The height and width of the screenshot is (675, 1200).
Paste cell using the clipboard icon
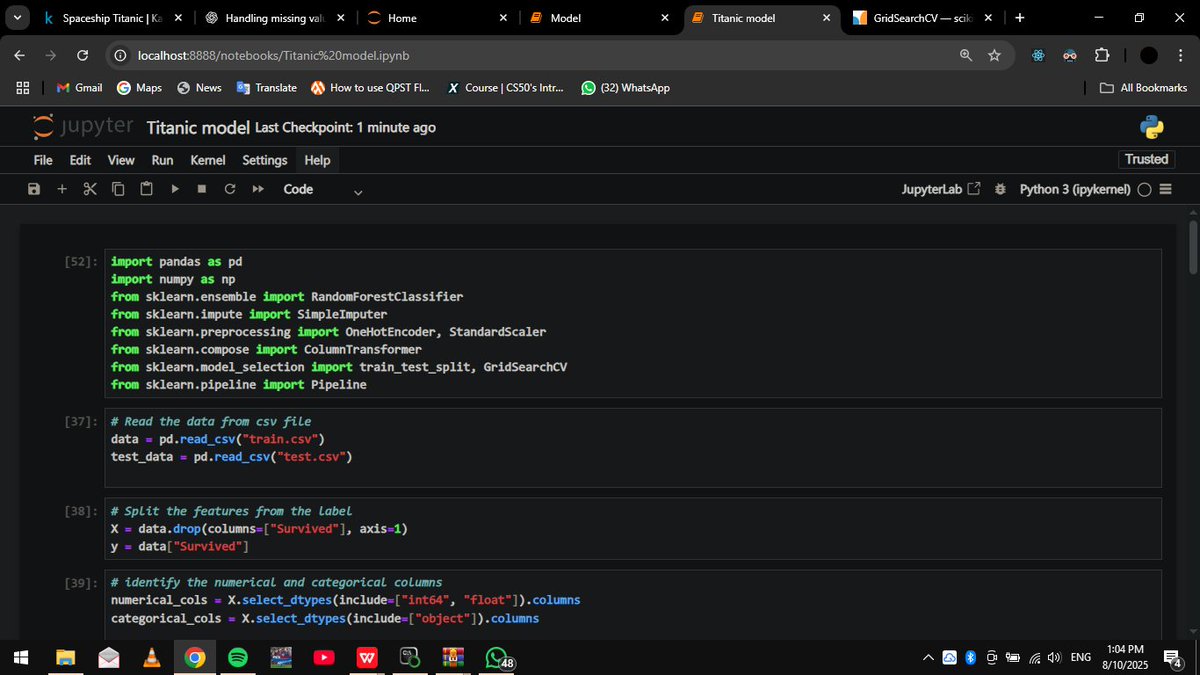(146, 189)
